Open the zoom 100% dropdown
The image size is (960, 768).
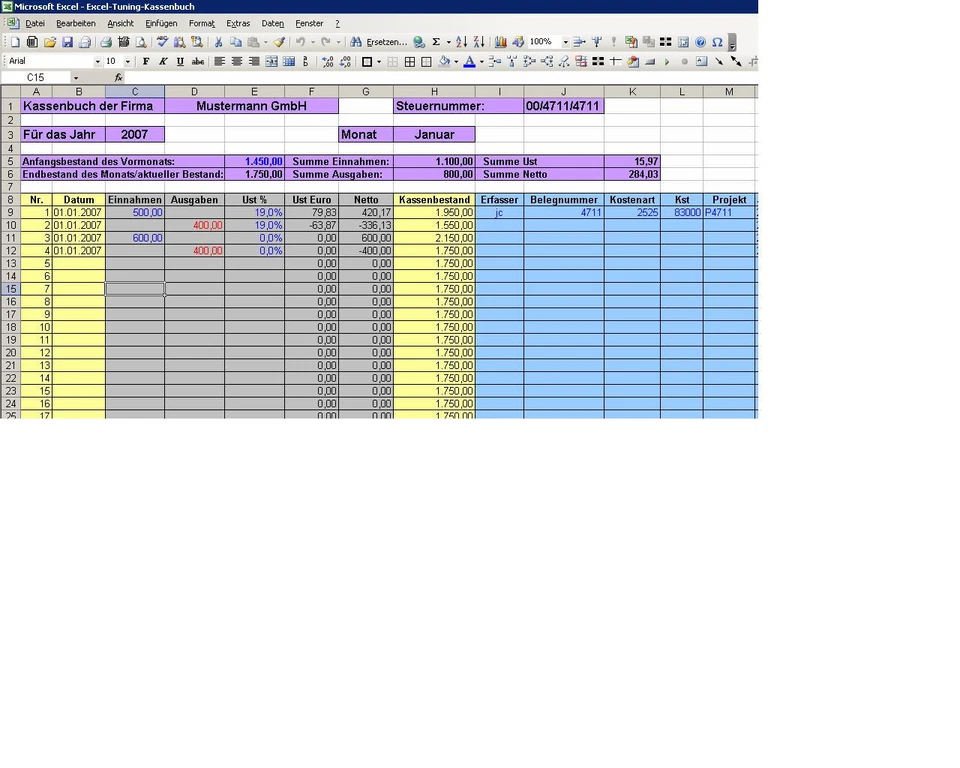pos(565,42)
